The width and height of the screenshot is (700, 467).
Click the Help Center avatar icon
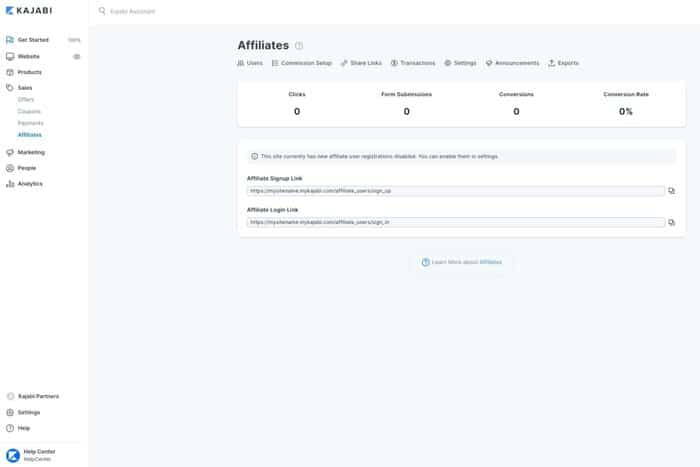pyautogui.click(x=13, y=455)
